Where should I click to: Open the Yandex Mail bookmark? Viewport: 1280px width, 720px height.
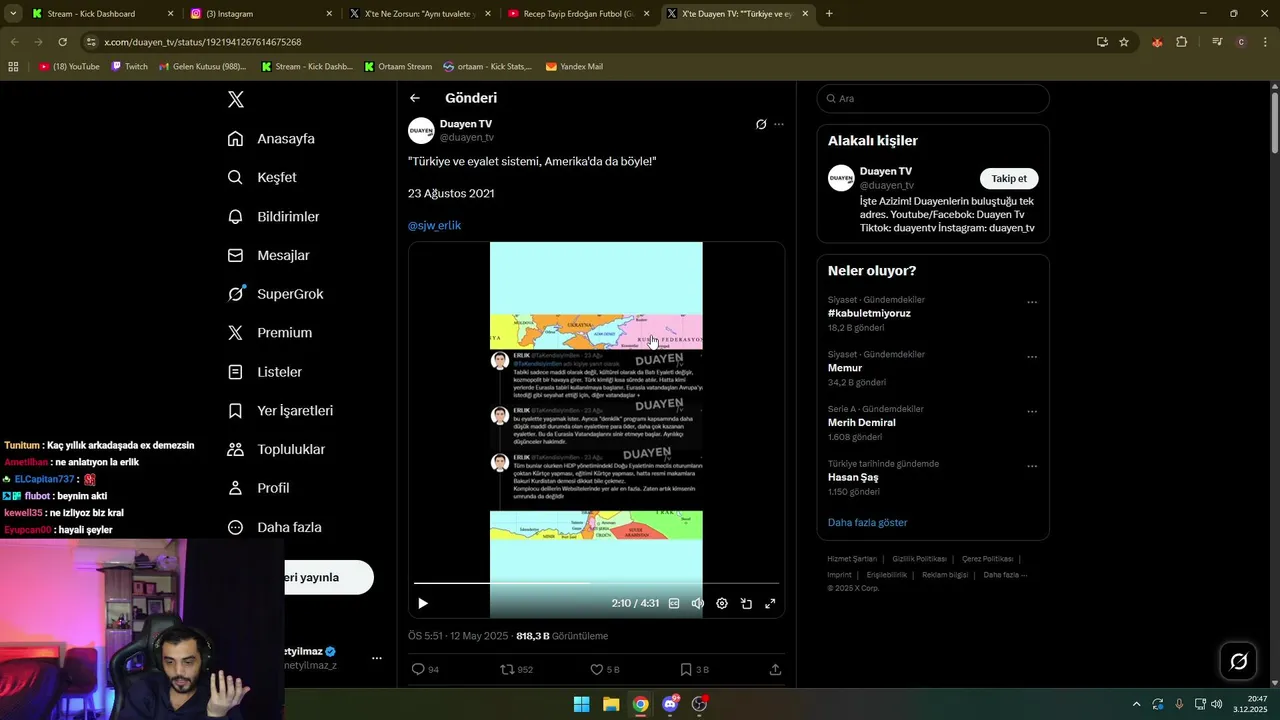click(x=574, y=66)
